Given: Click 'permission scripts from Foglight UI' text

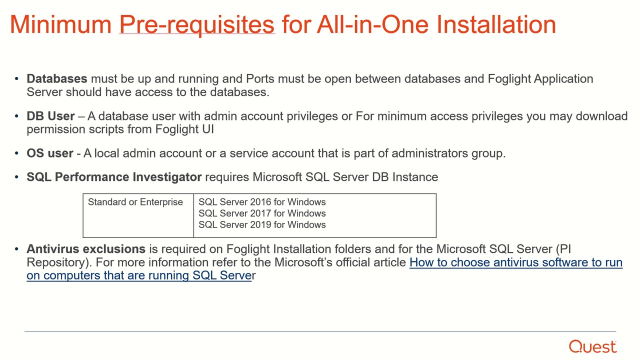Looking at the screenshot, I should [120, 129].
